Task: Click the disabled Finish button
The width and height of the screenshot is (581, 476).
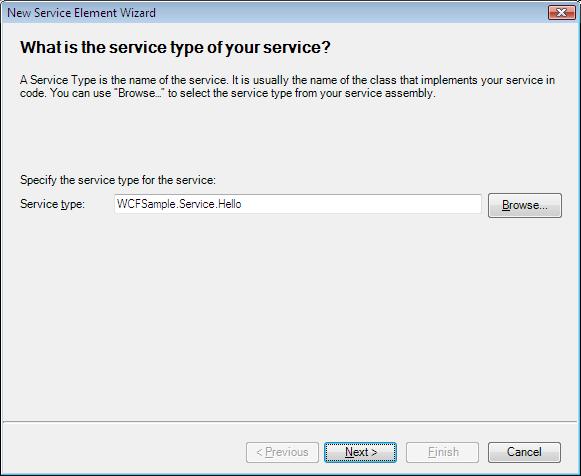Action: pos(442,452)
